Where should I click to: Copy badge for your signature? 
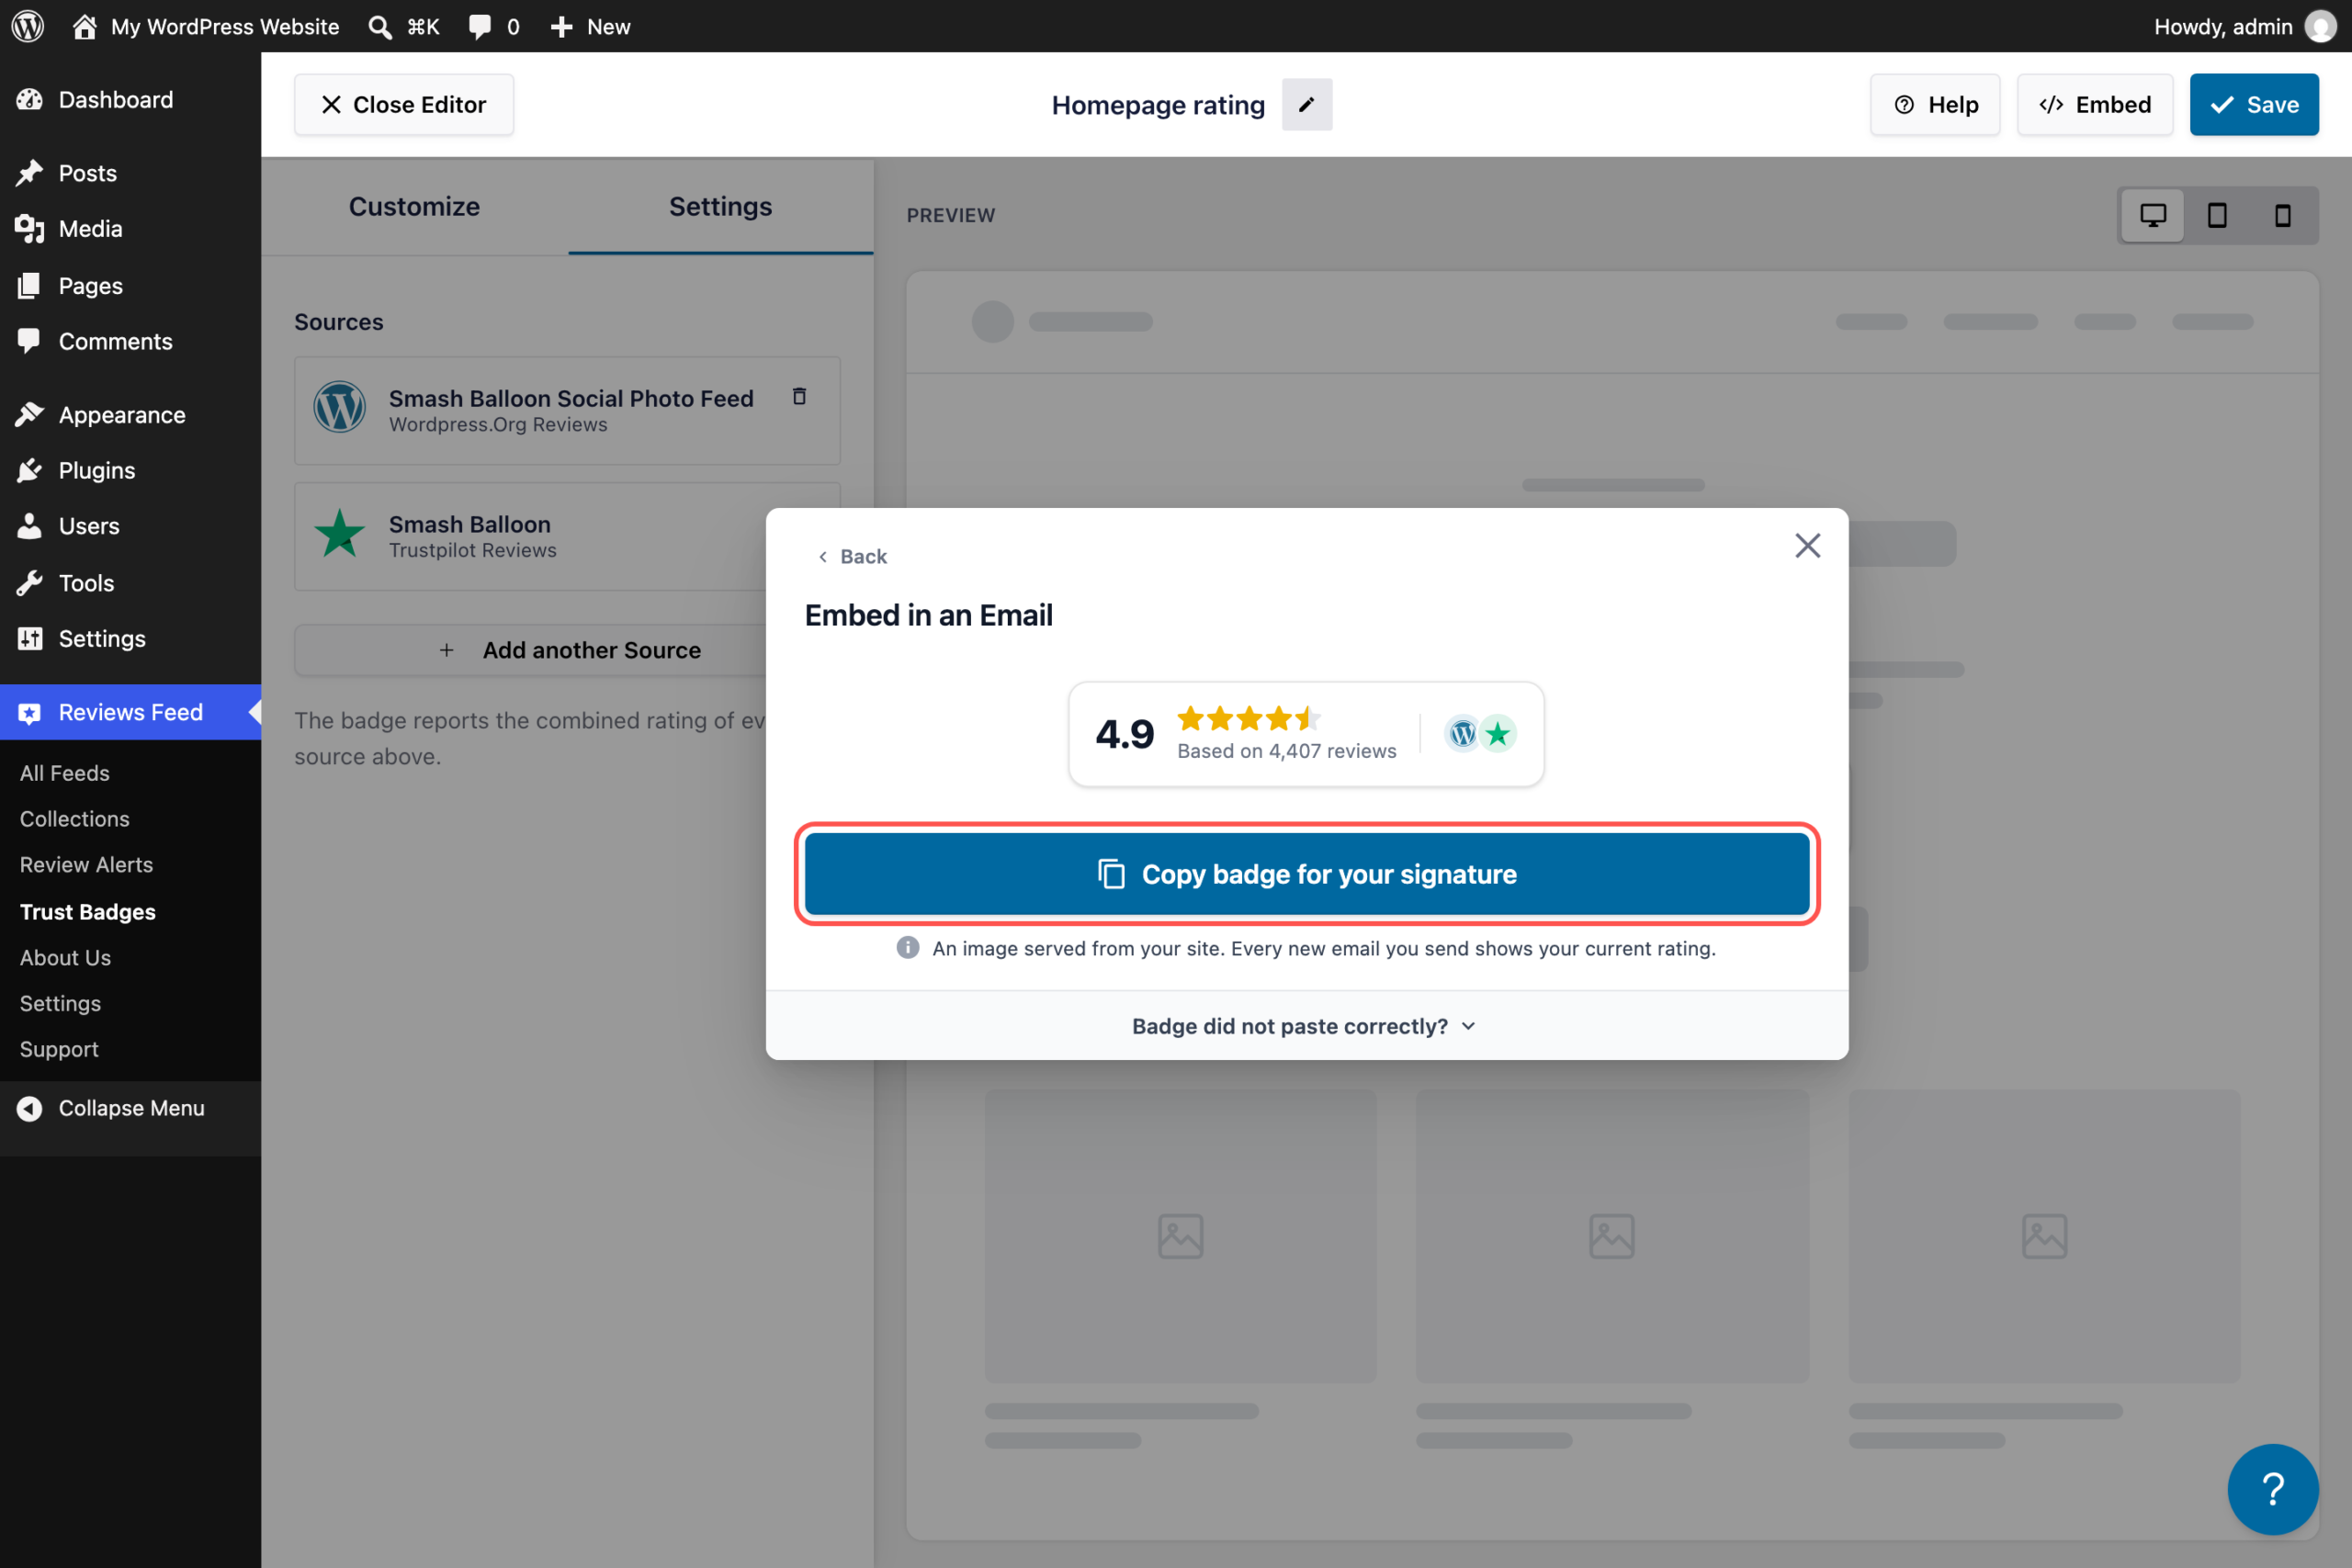[1307, 874]
